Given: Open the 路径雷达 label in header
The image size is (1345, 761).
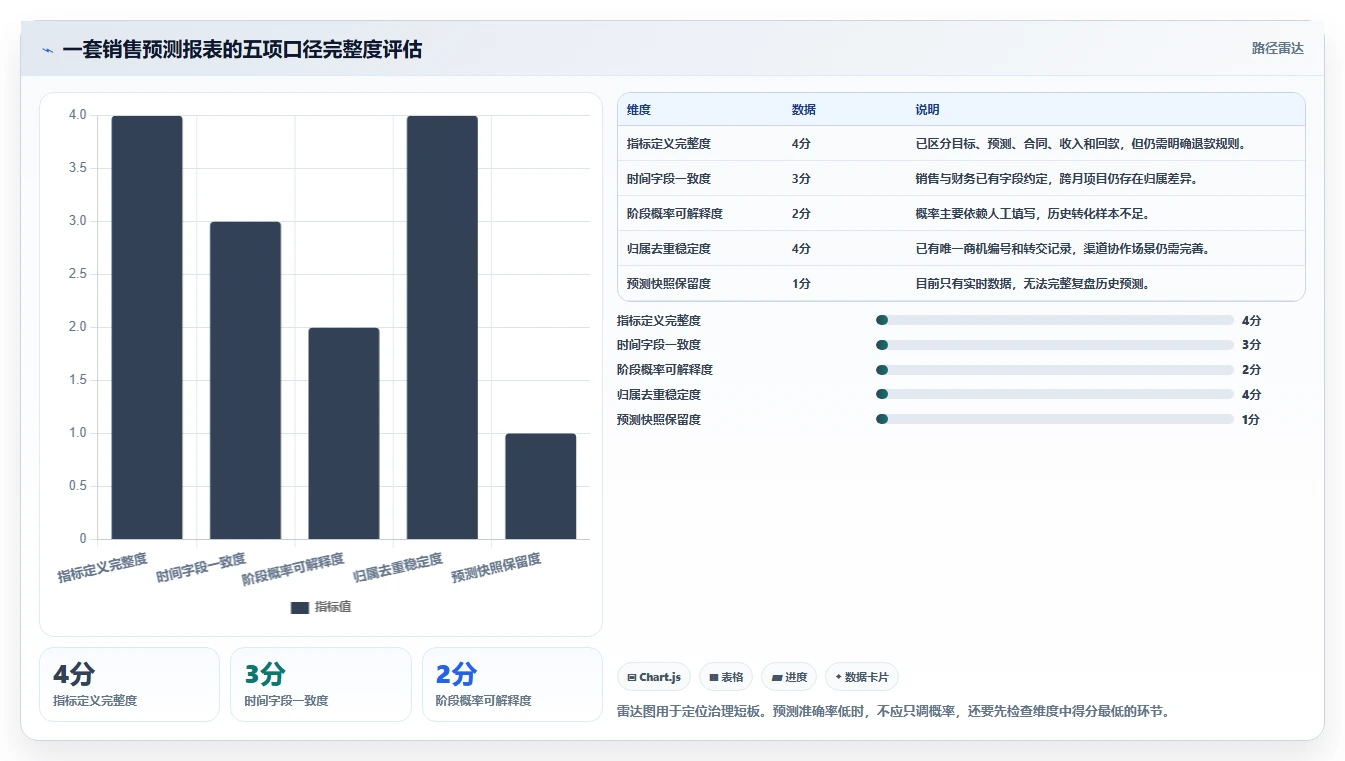Looking at the screenshot, I should [1277, 48].
